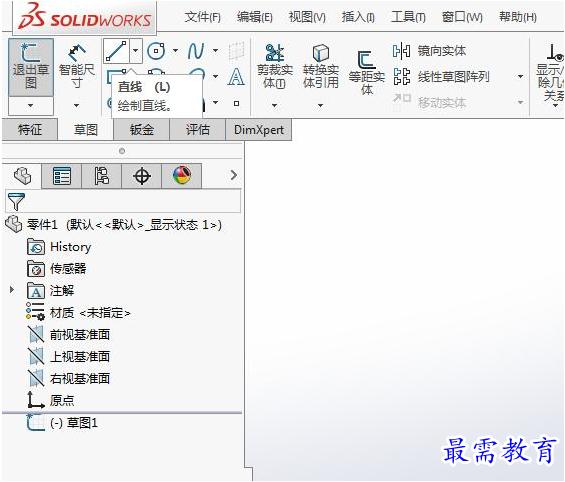565x482 pixels.
Task: Select the Smart Dimension (智能尺寸) tool
Action: pyautogui.click(x=77, y=67)
